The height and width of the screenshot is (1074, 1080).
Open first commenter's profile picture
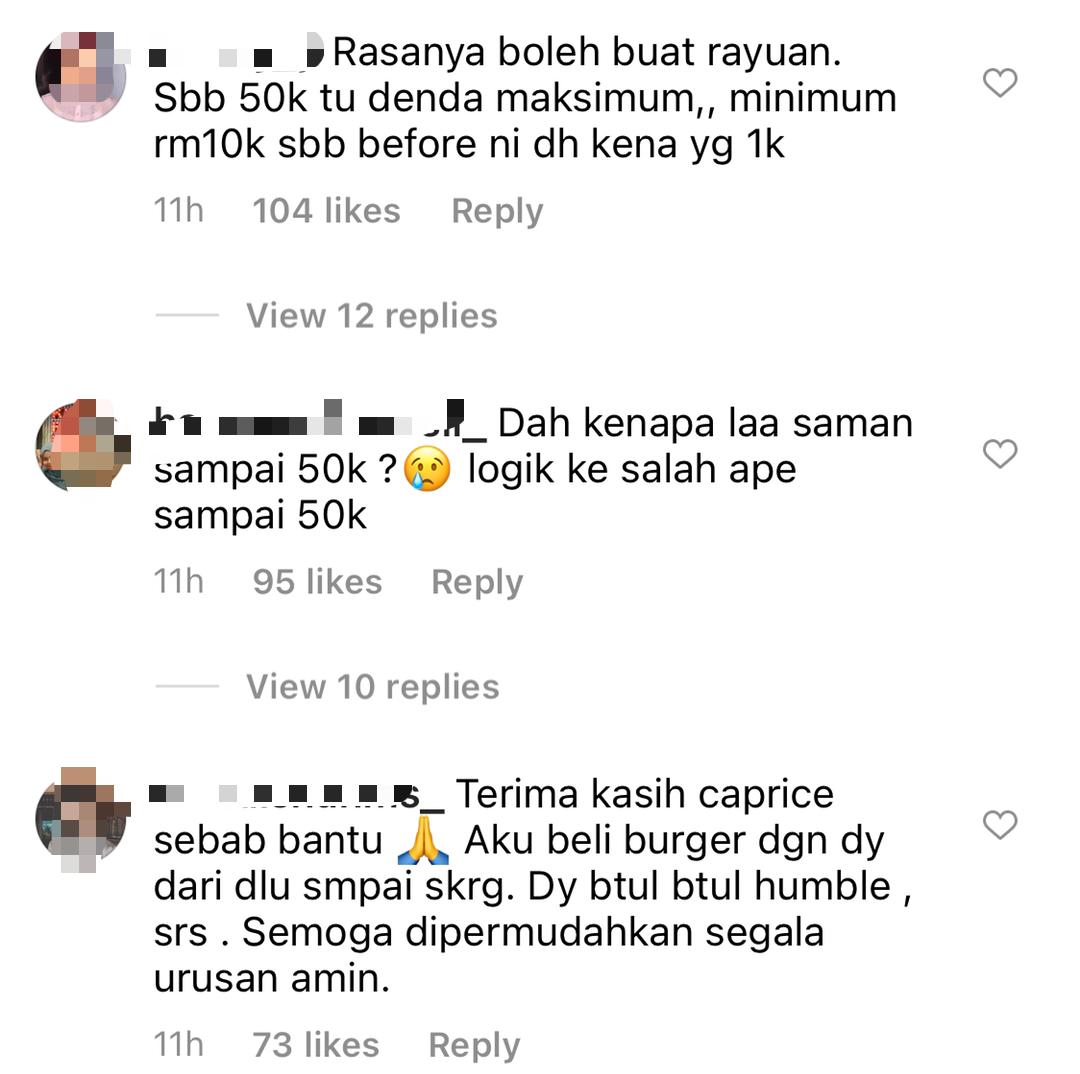pyautogui.click(x=81, y=77)
